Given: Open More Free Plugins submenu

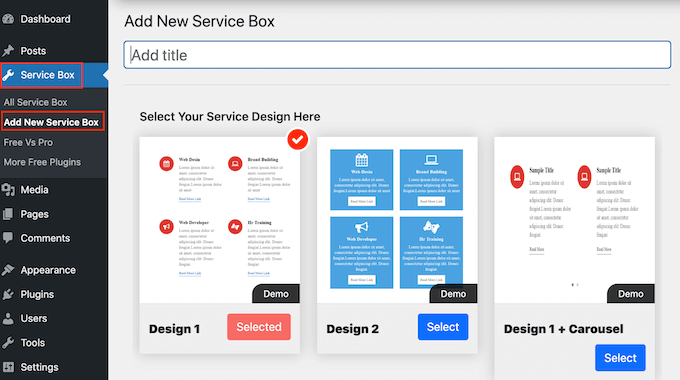Looking at the screenshot, I should click(42, 162).
